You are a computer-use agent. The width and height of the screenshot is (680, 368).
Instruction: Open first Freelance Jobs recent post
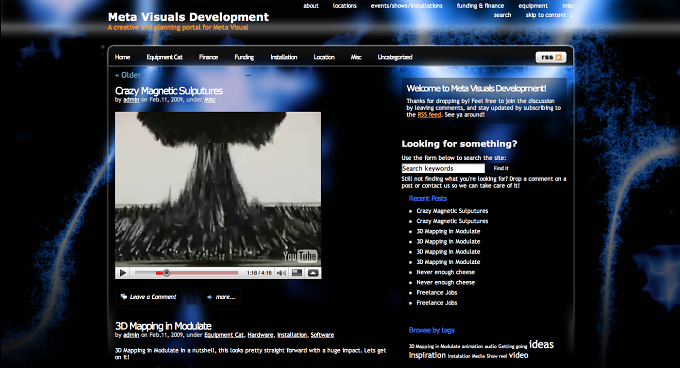tap(437, 293)
